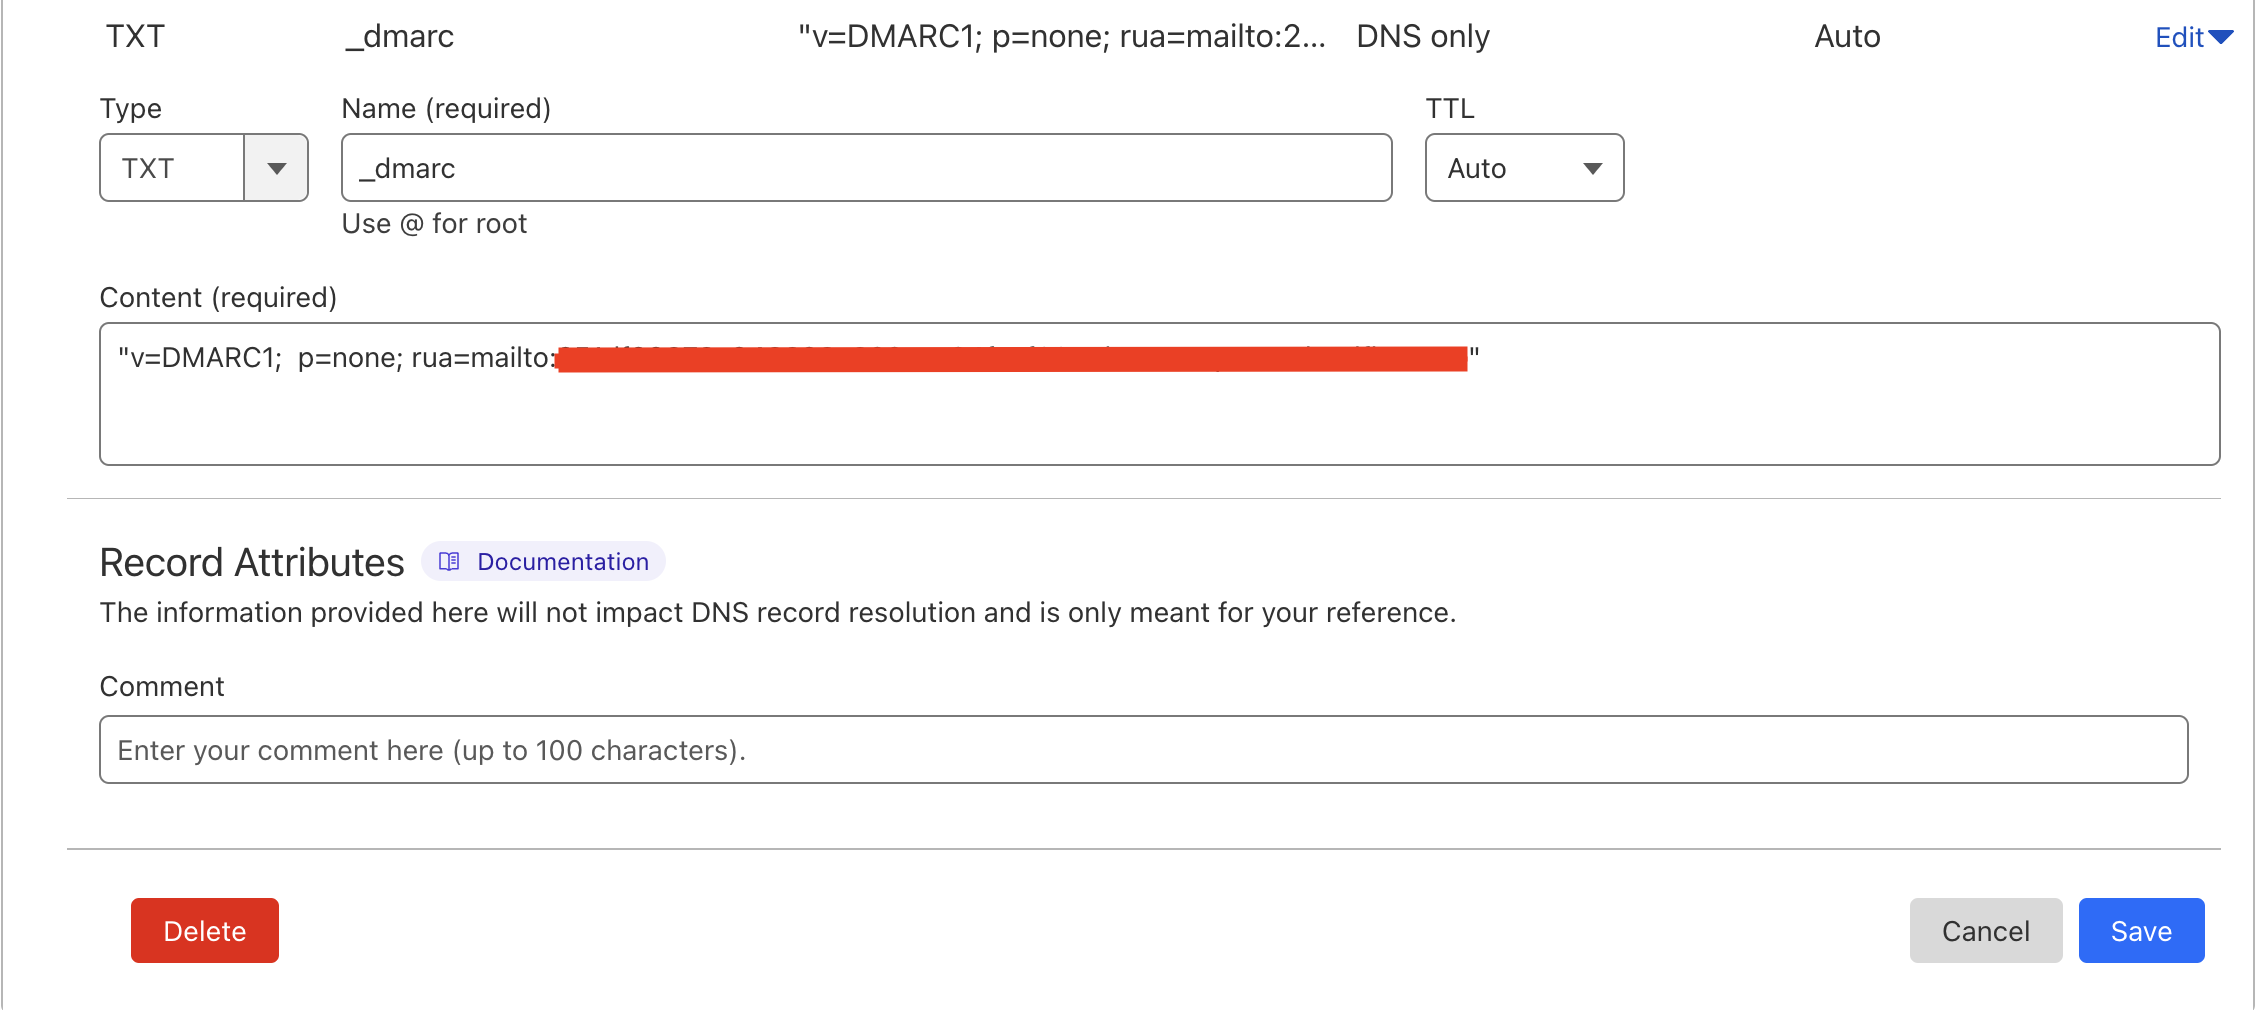Click the _dmarc name in the record row
Viewport: 2258px width, 1010px height.
(399, 37)
